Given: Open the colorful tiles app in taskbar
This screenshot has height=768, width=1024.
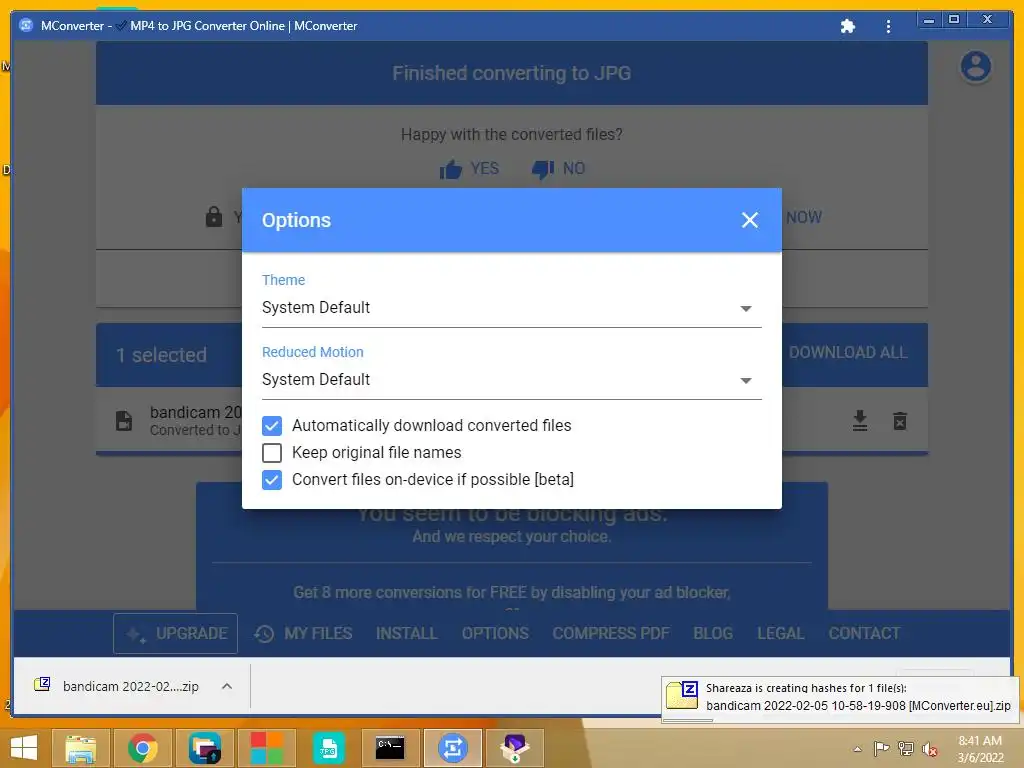Looking at the screenshot, I should (x=266, y=748).
